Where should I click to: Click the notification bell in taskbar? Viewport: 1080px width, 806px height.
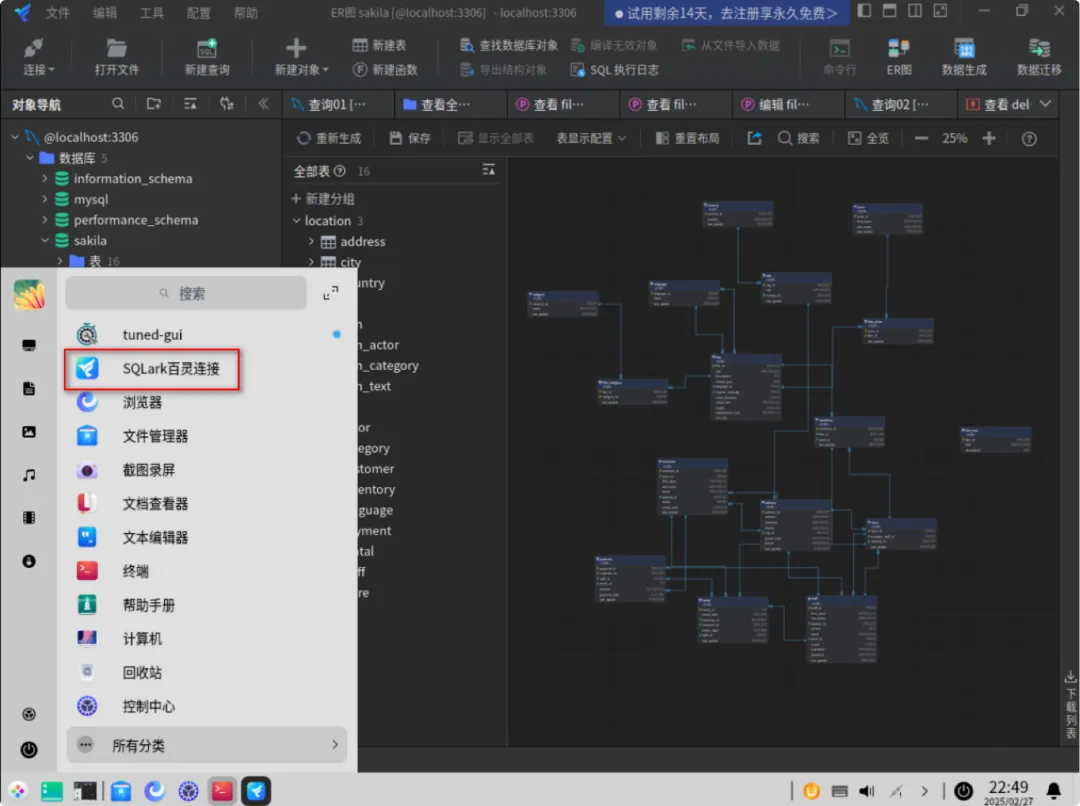(x=1054, y=791)
